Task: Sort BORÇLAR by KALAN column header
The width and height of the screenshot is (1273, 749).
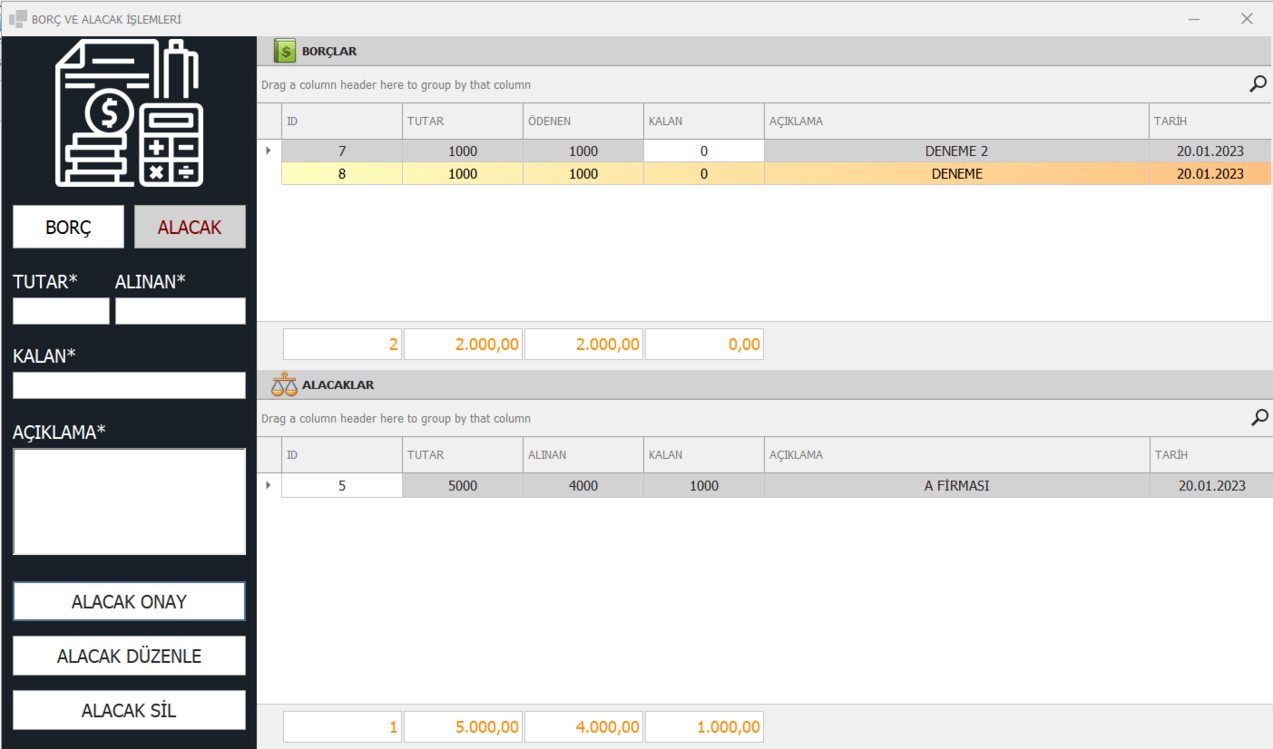Action: coord(704,121)
